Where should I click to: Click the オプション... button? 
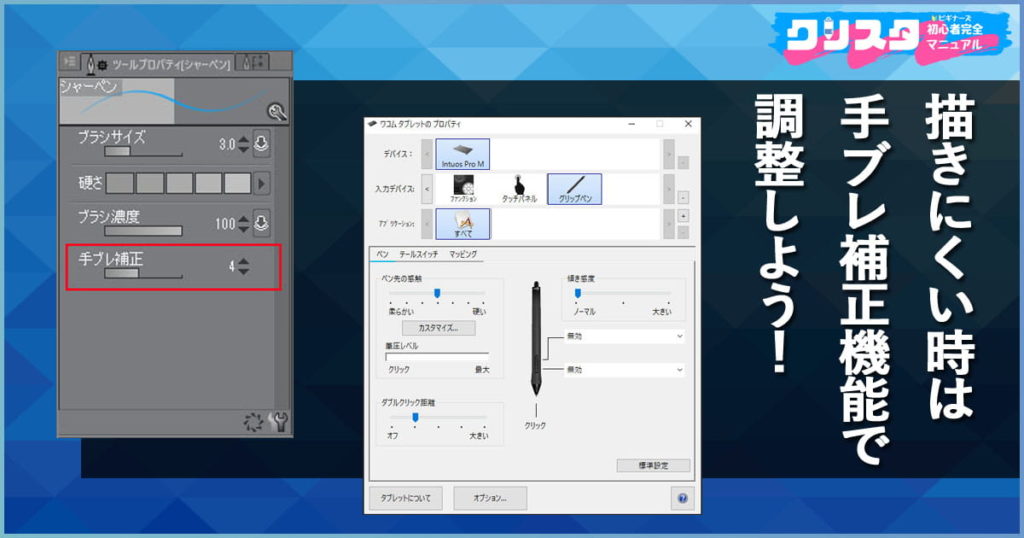click(490, 498)
